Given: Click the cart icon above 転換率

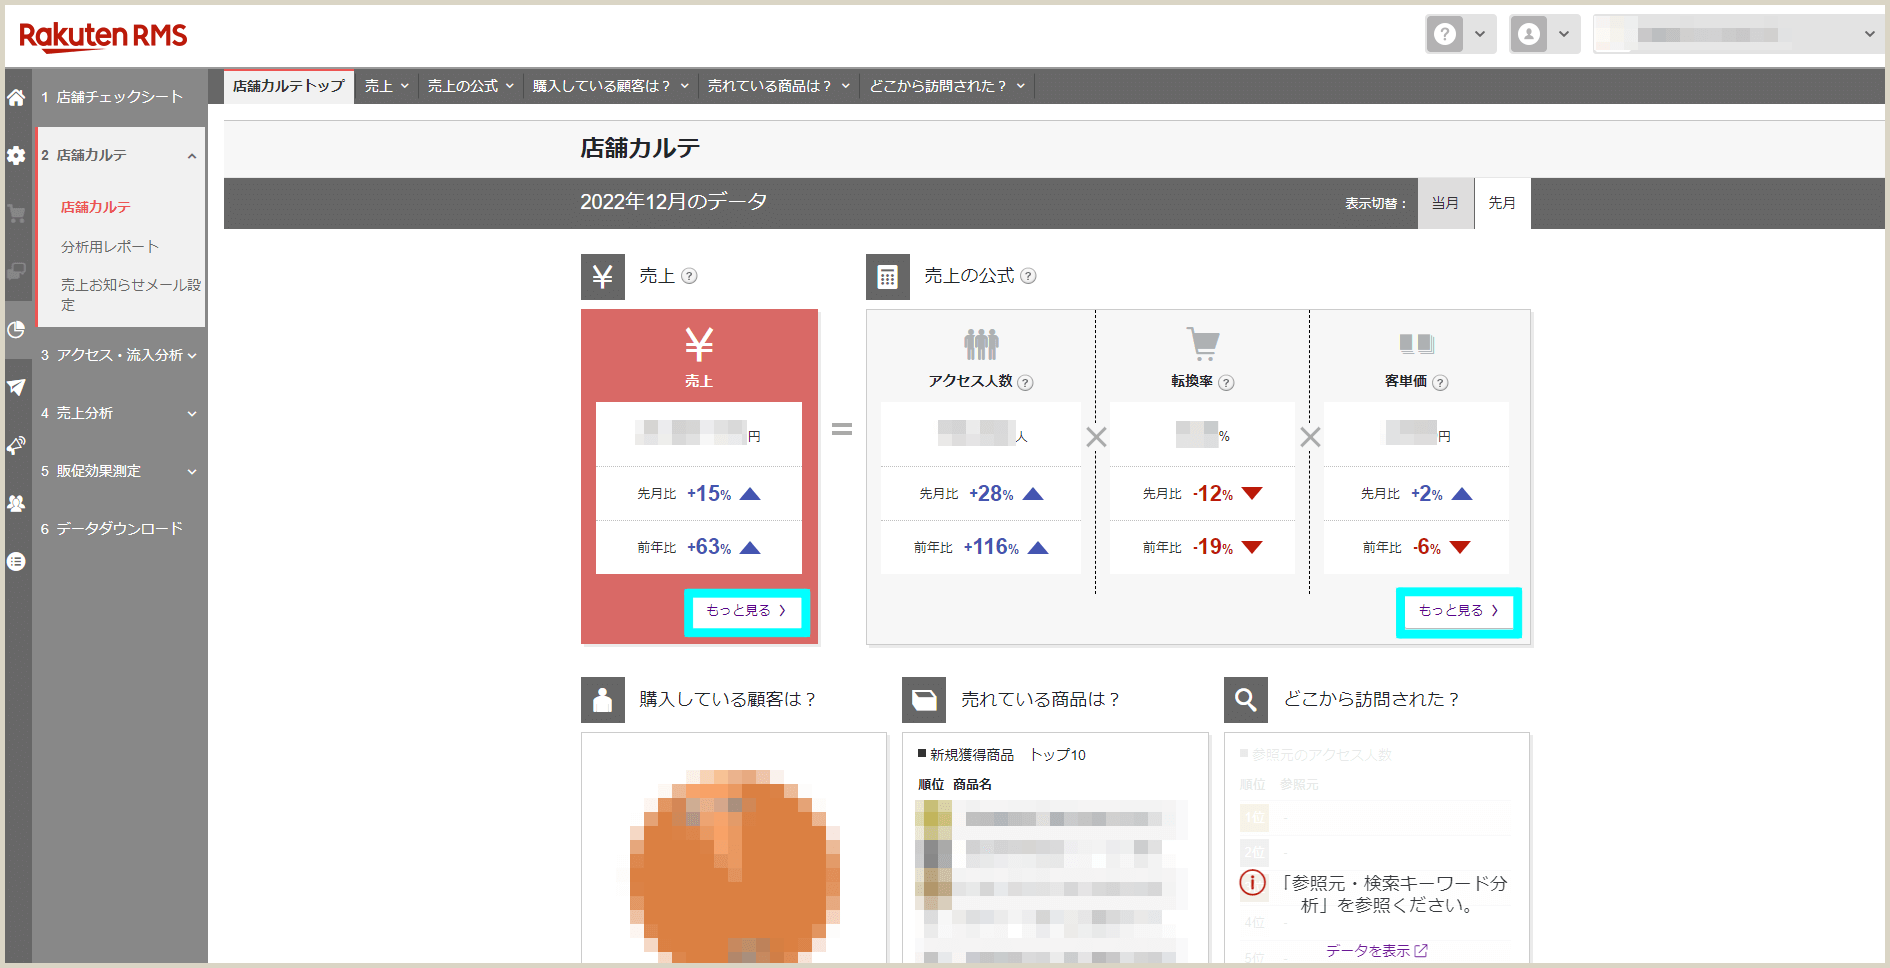Looking at the screenshot, I should click(1203, 344).
